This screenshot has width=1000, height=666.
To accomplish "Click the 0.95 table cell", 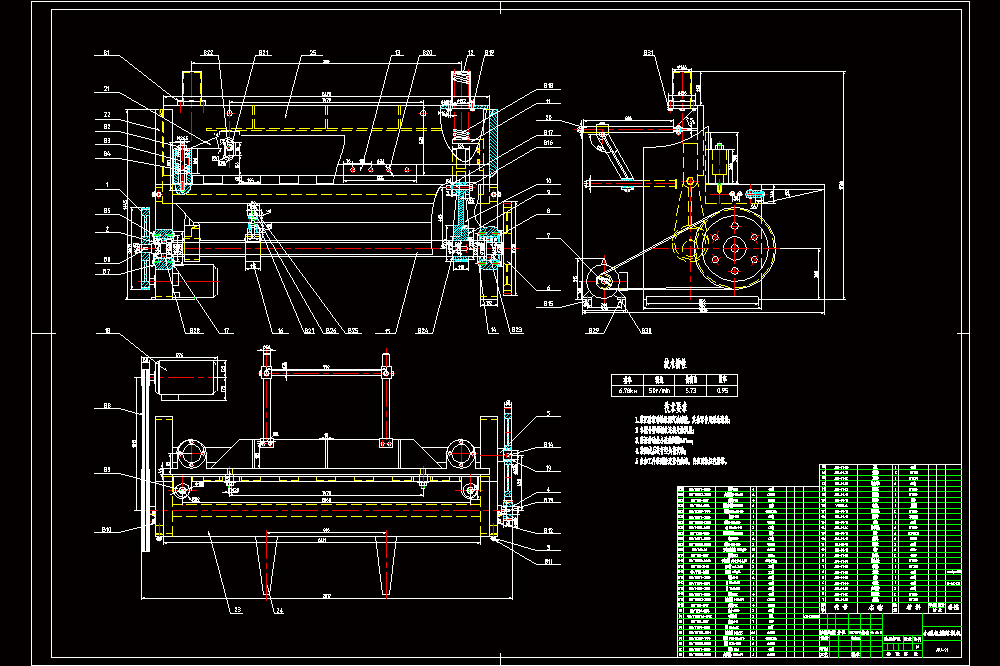I will [722, 390].
